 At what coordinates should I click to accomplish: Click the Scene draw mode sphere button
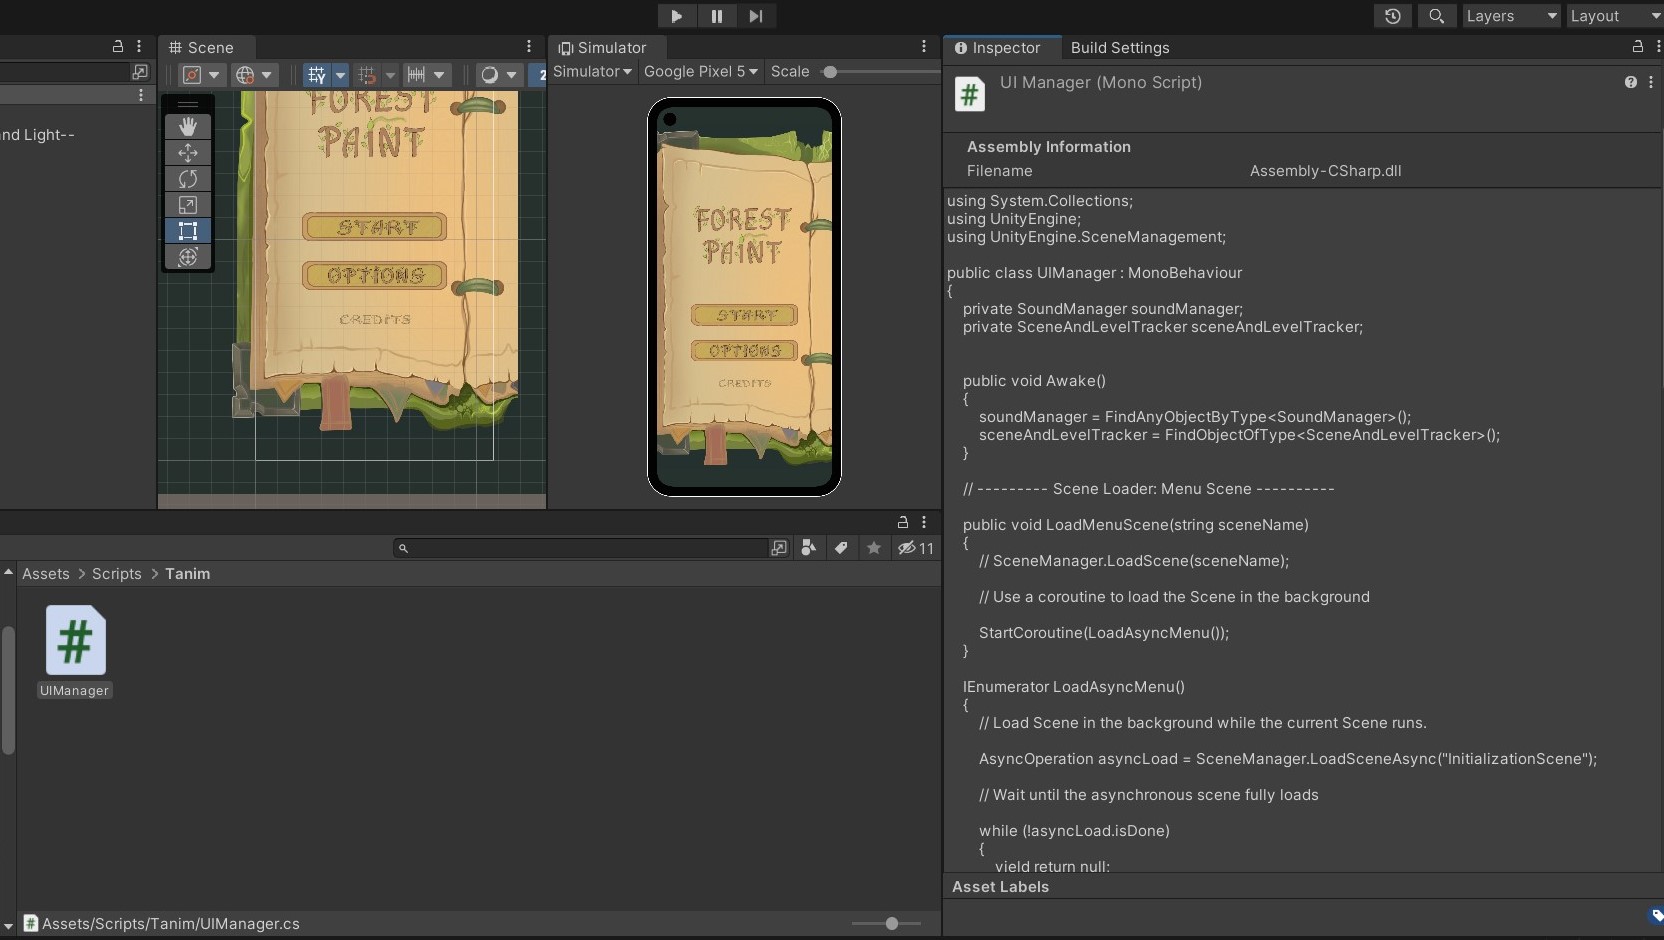pos(489,75)
